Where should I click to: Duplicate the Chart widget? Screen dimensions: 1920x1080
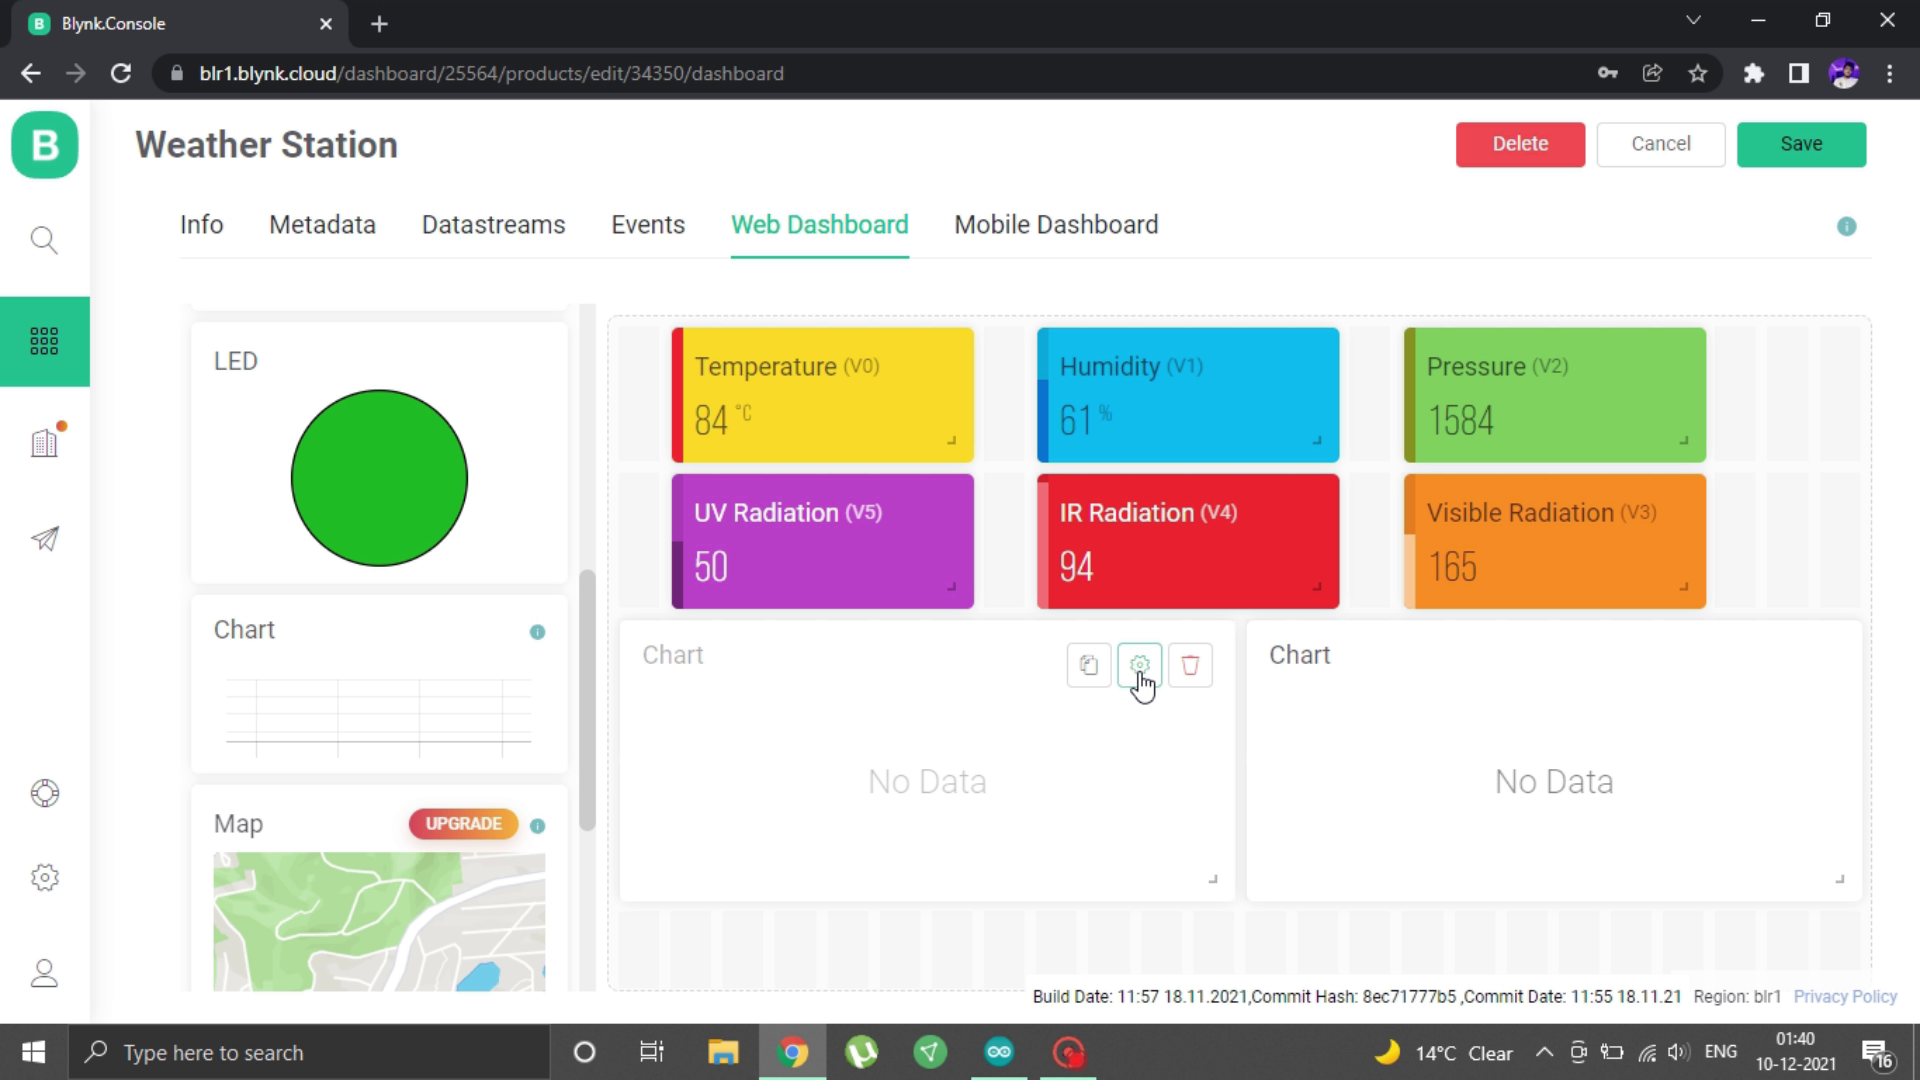tap(1088, 665)
